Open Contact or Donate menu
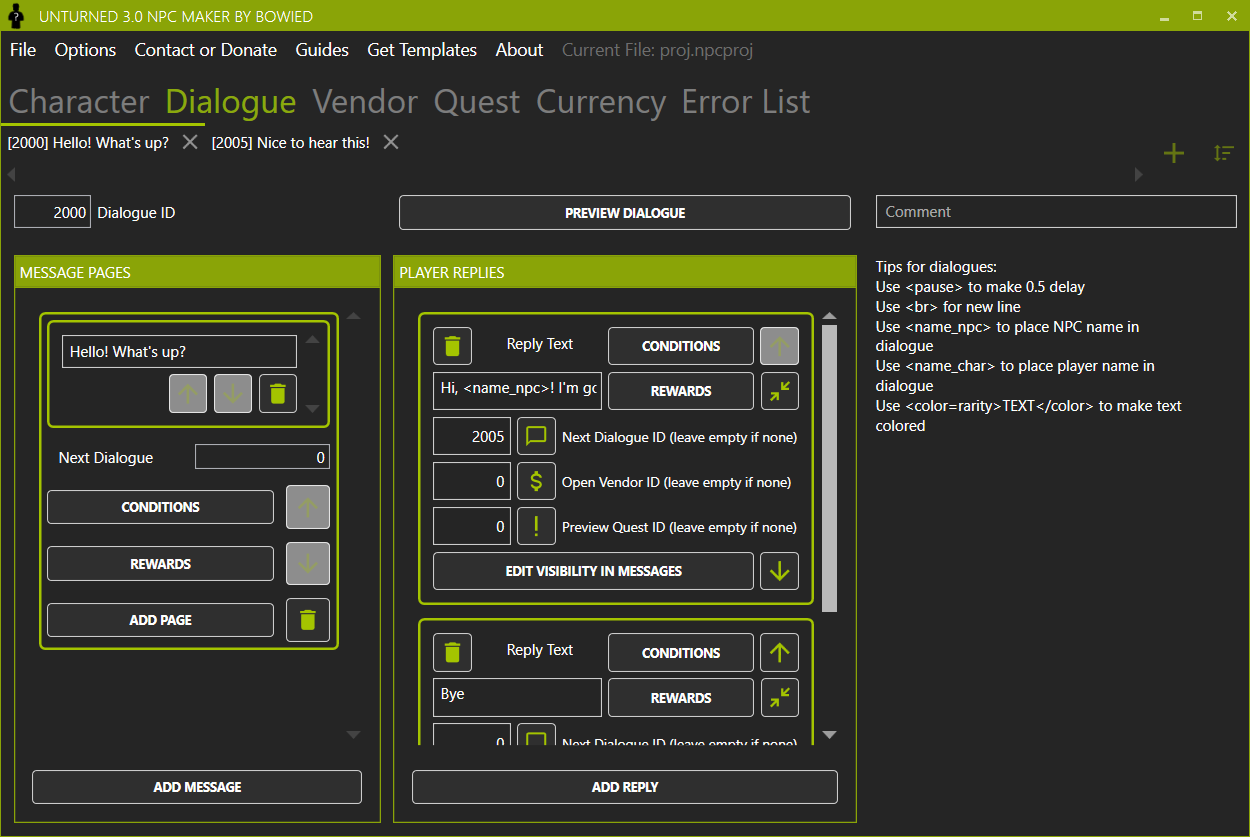Viewport: 1250px width, 837px height. tap(206, 50)
